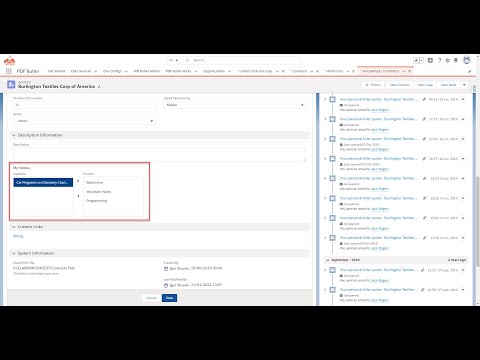The width and height of the screenshot is (480, 360).
Task: Open more record actions dropdown beside New Note
Action: point(464,85)
